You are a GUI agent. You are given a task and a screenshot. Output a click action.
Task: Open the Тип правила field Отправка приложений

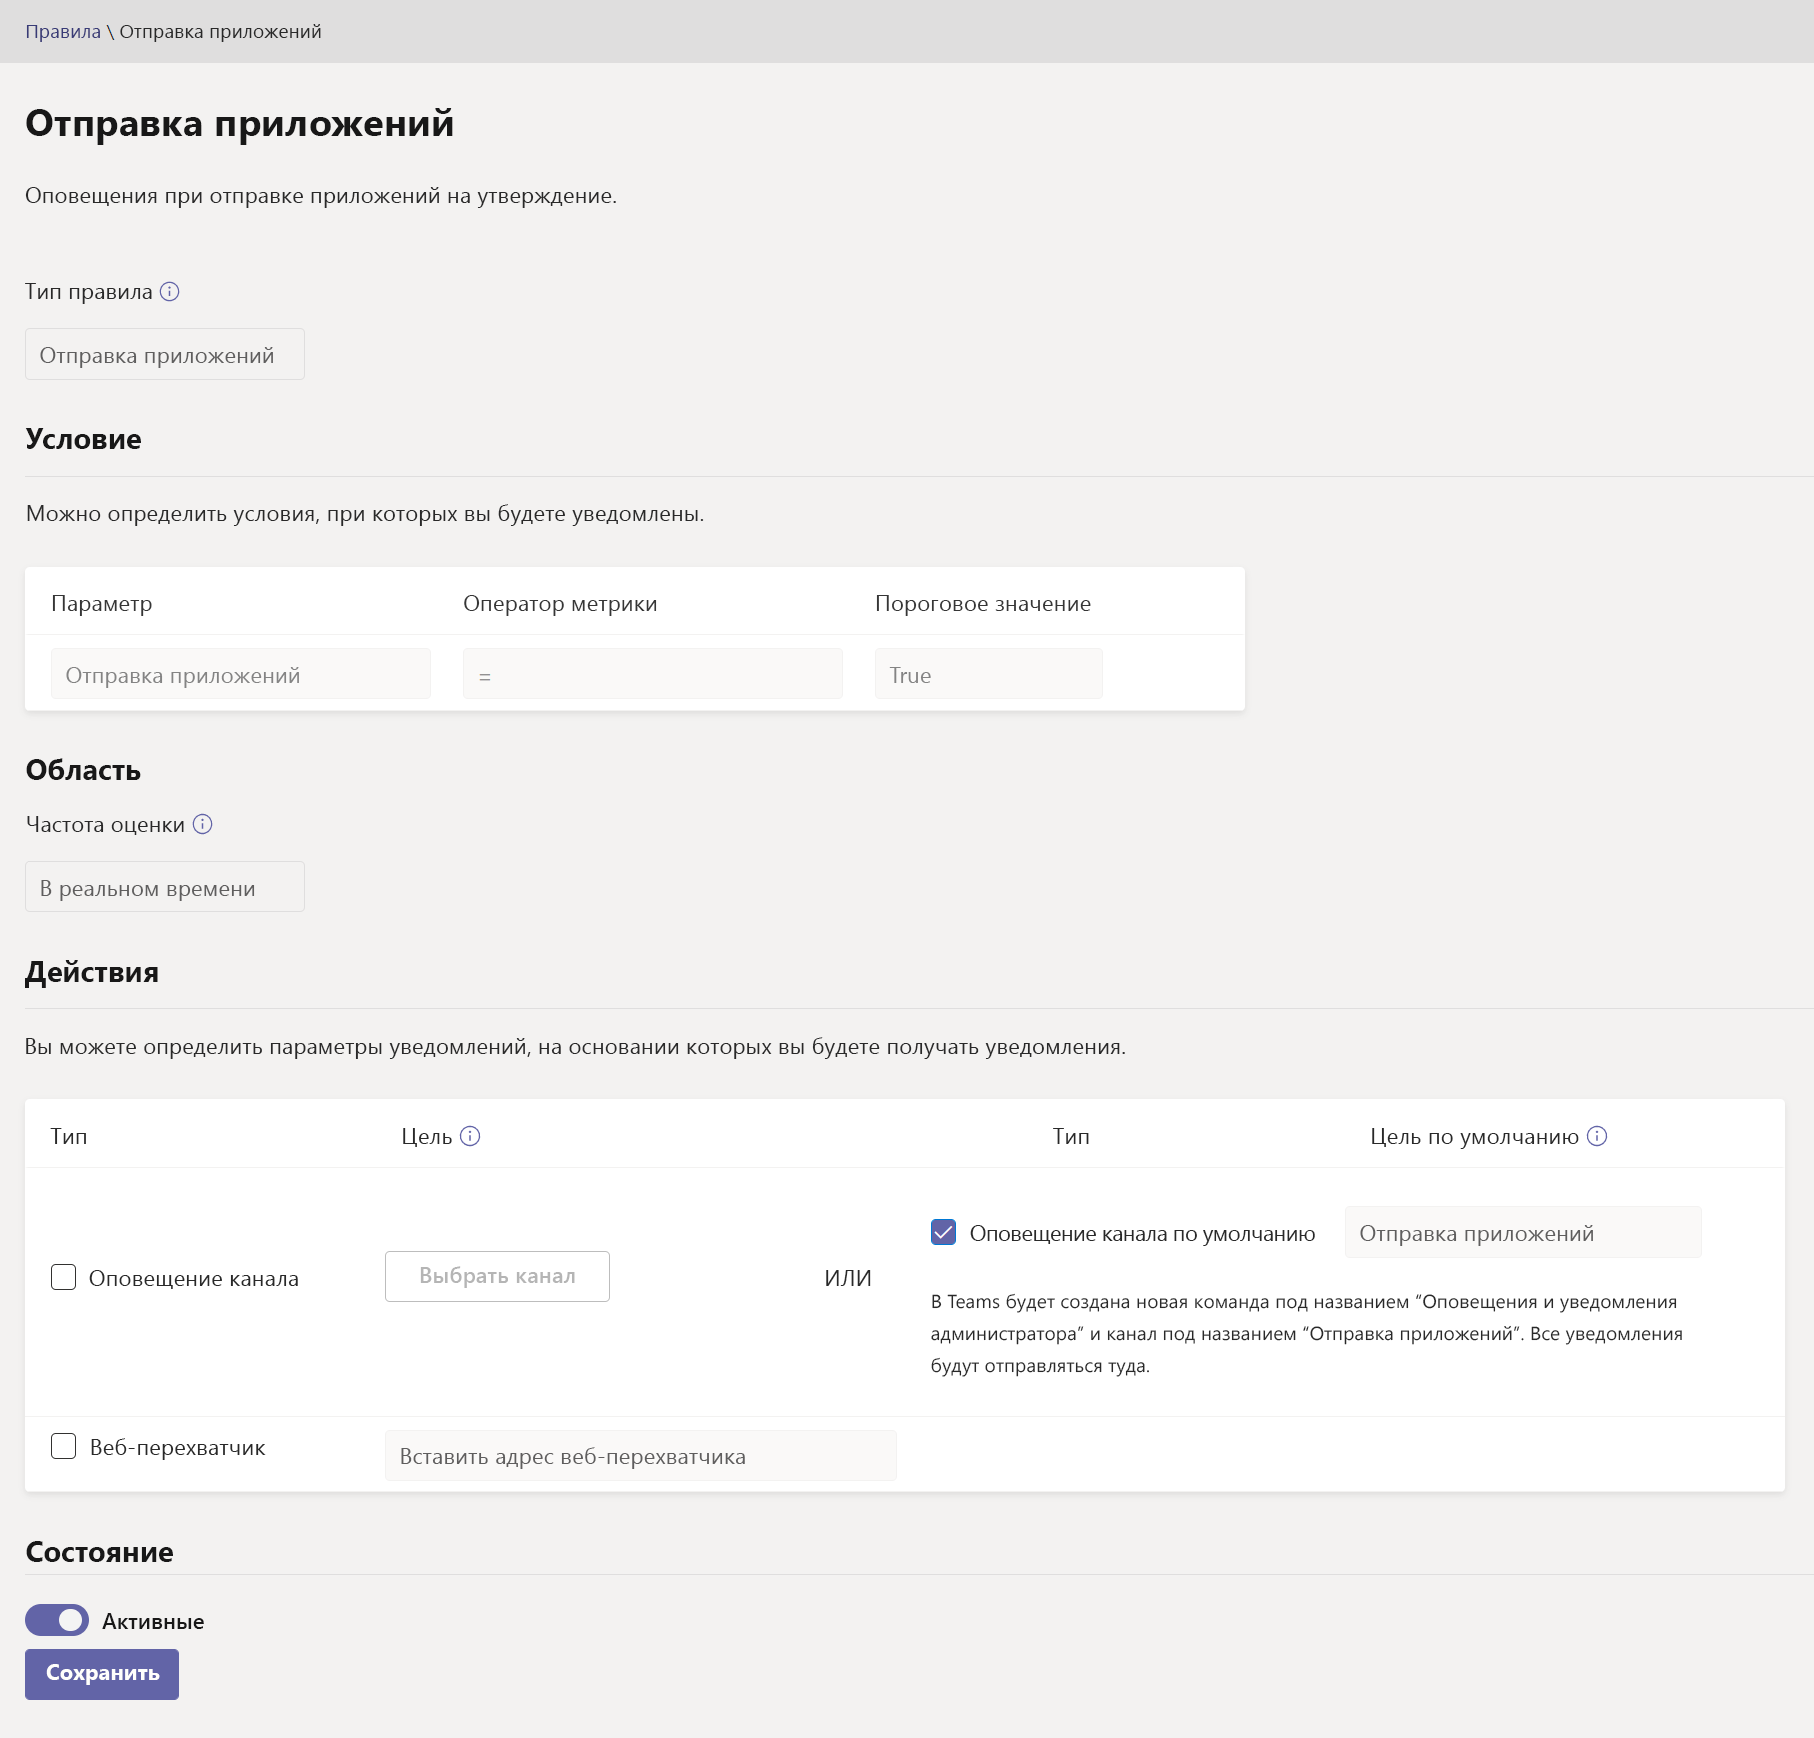(x=165, y=354)
